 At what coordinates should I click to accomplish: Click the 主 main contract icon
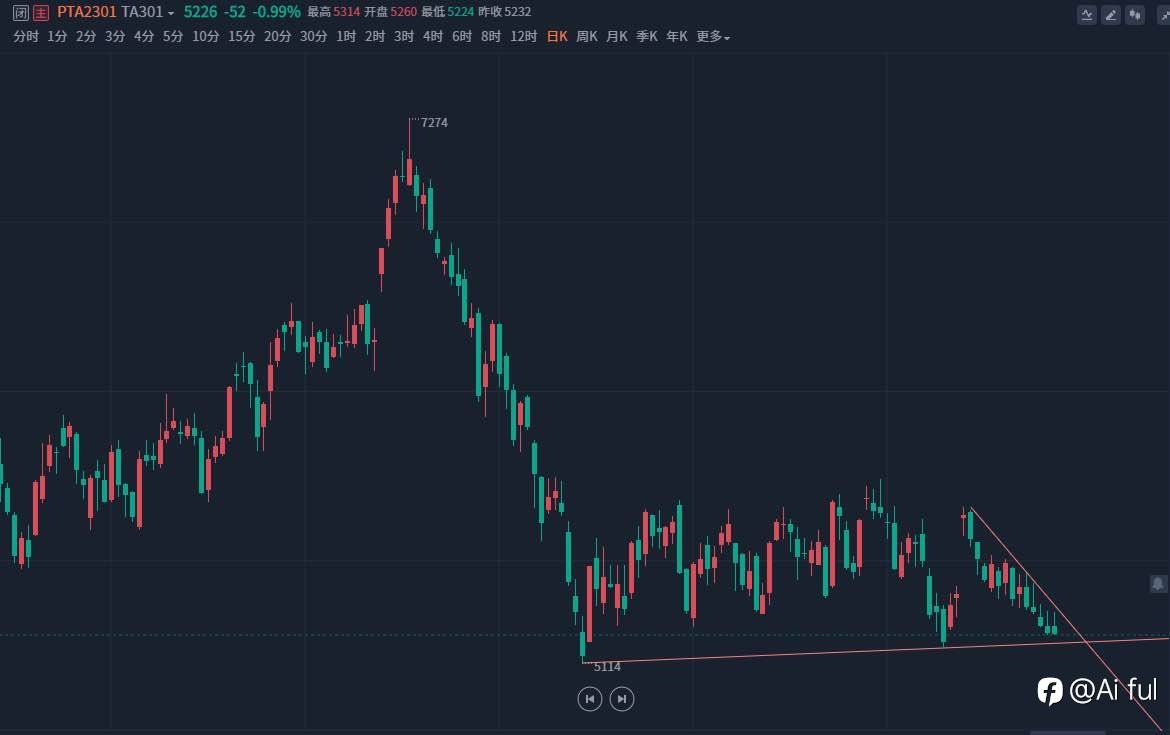(41, 13)
